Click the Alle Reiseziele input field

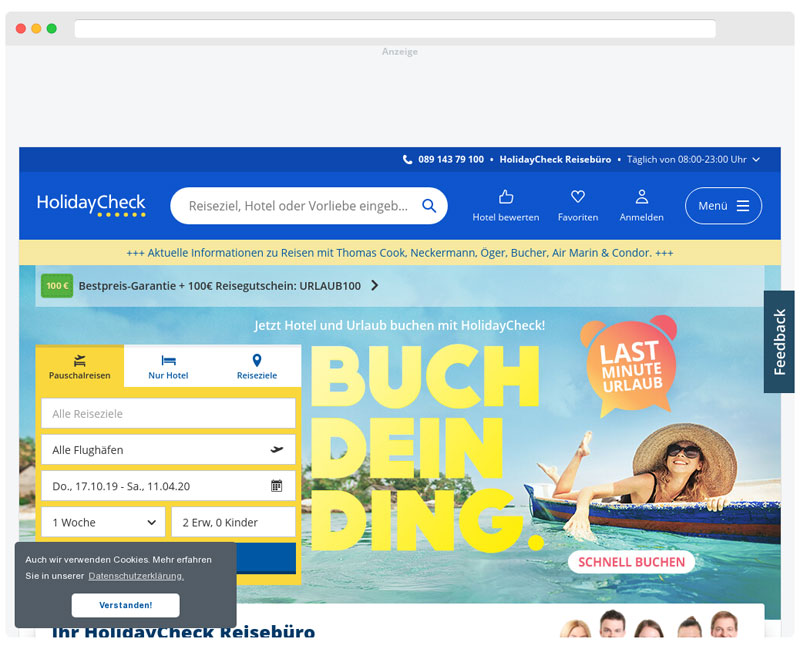click(168, 413)
